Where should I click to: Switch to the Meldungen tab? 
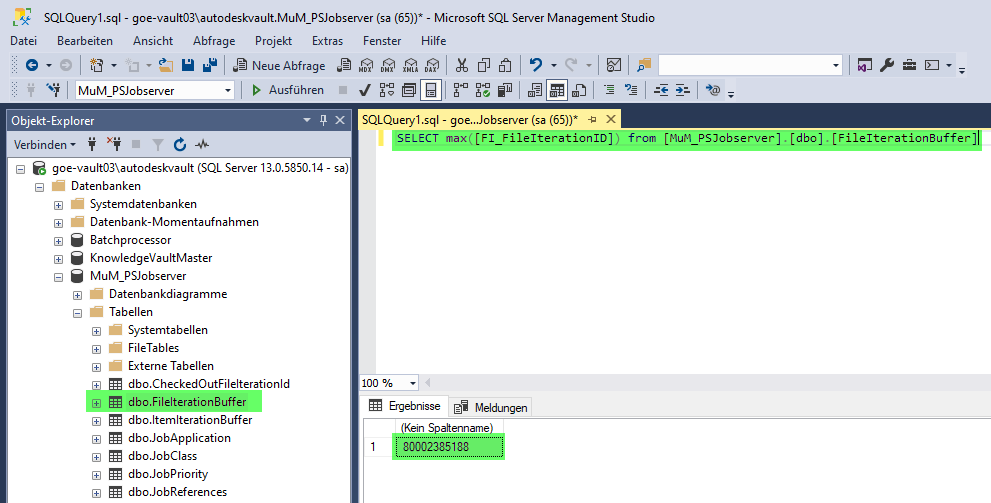(492, 408)
